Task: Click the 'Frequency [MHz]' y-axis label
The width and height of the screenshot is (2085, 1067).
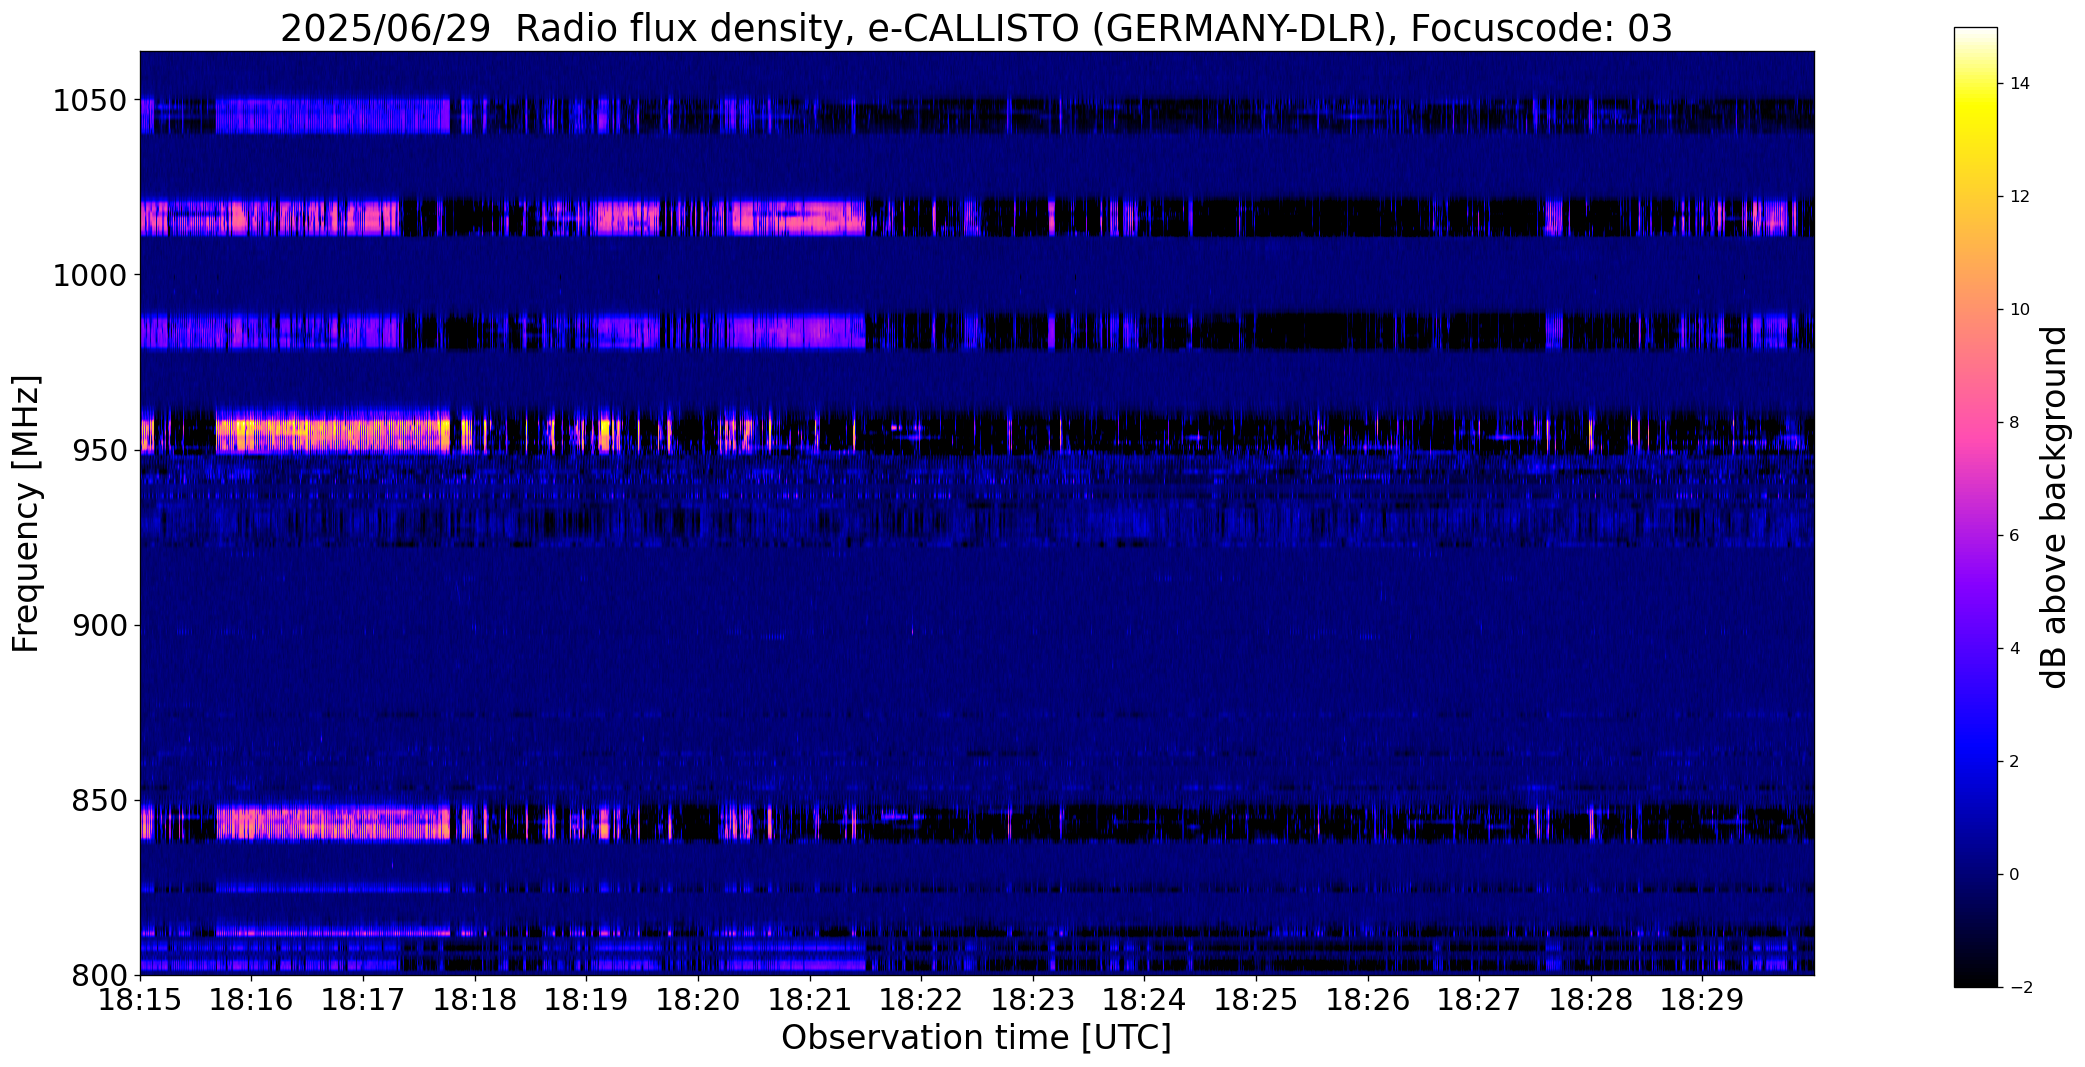Action: [26, 513]
